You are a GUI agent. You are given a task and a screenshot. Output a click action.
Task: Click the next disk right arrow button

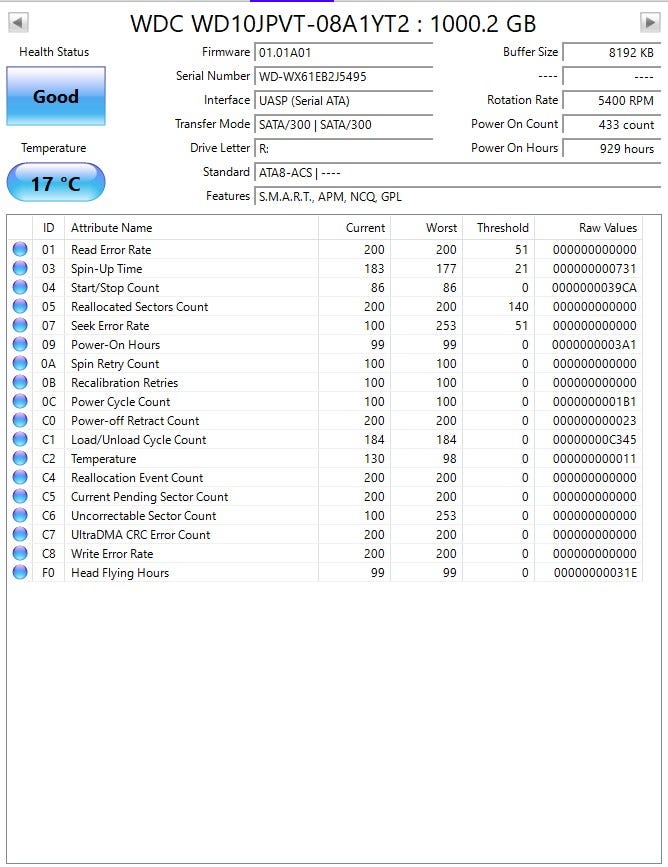point(649,22)
